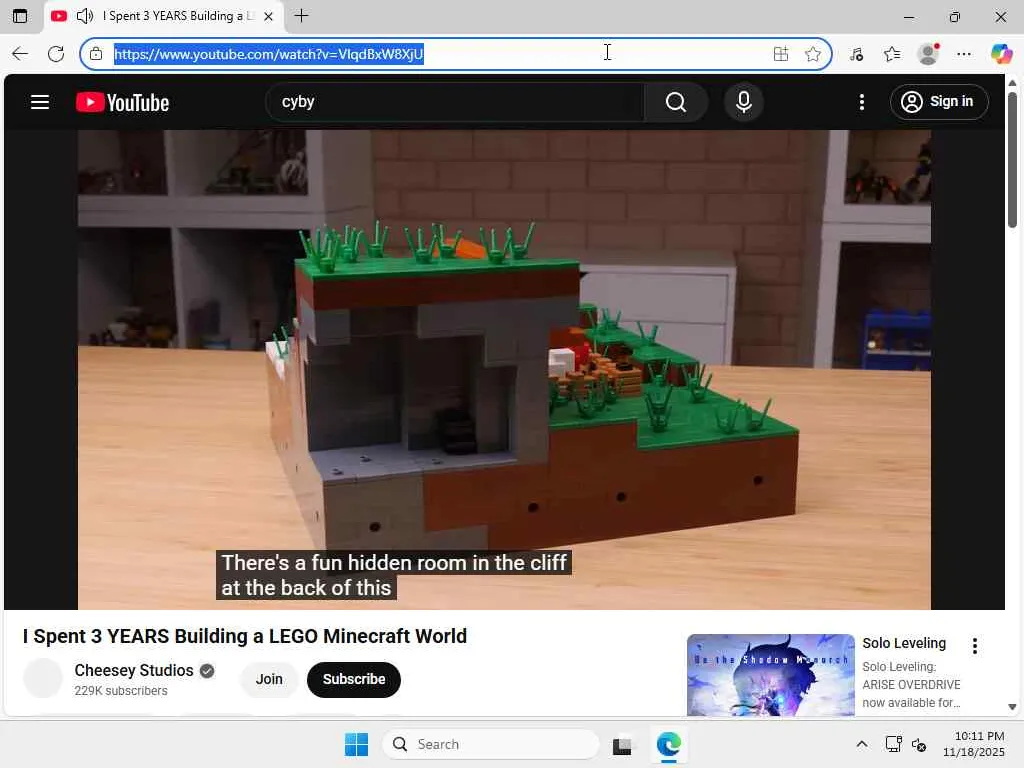Open Cheesey Studios channel name link
Viewport: 1024px width, 768px height.
click(134, 671)
